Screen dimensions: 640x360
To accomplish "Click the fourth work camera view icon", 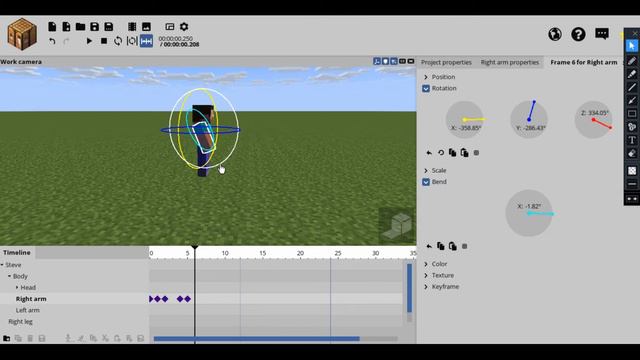I will point(402,61).
